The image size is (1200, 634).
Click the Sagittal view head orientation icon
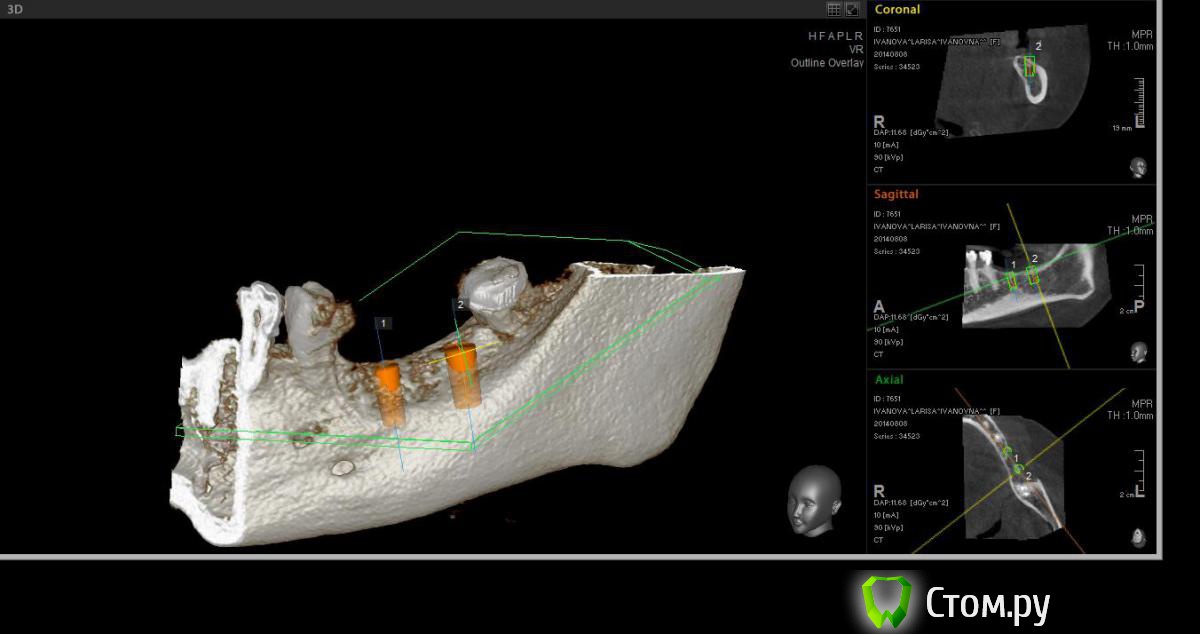(x=1138, y=352)
